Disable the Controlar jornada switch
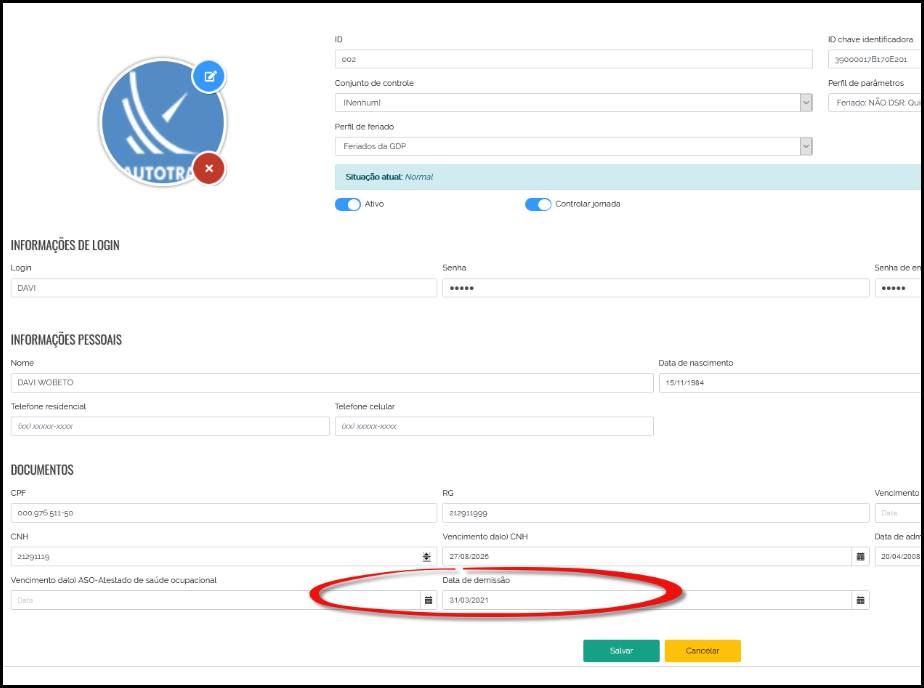 538,204
